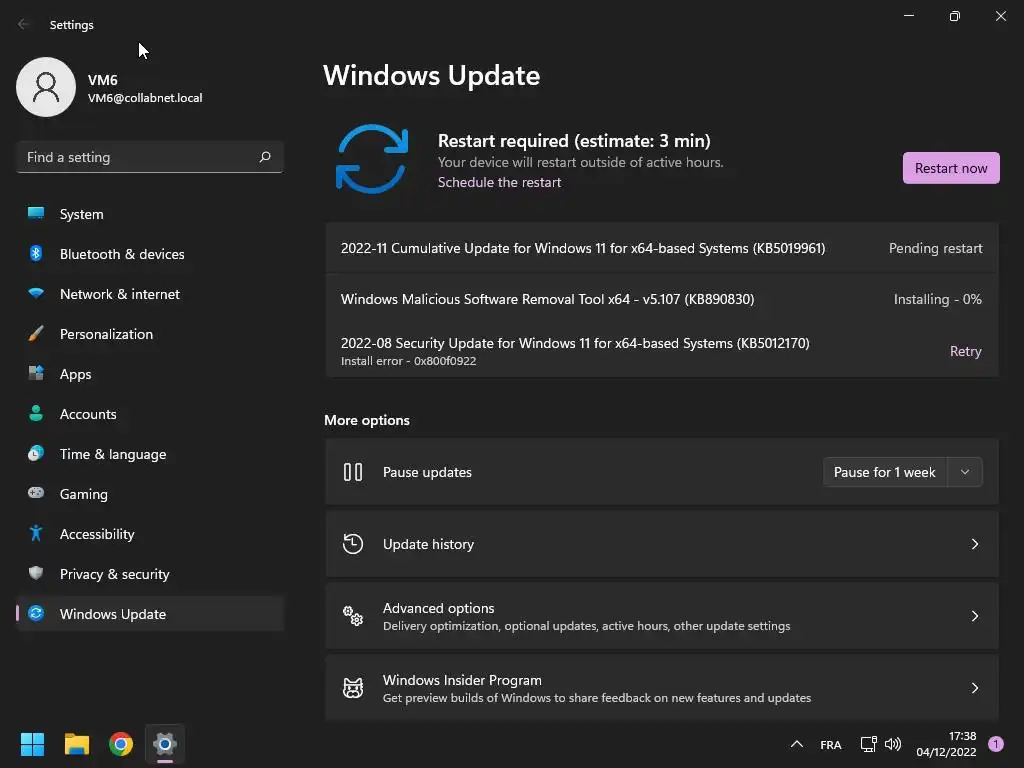Open Update history with its chevron

click(x=975, y=544)
